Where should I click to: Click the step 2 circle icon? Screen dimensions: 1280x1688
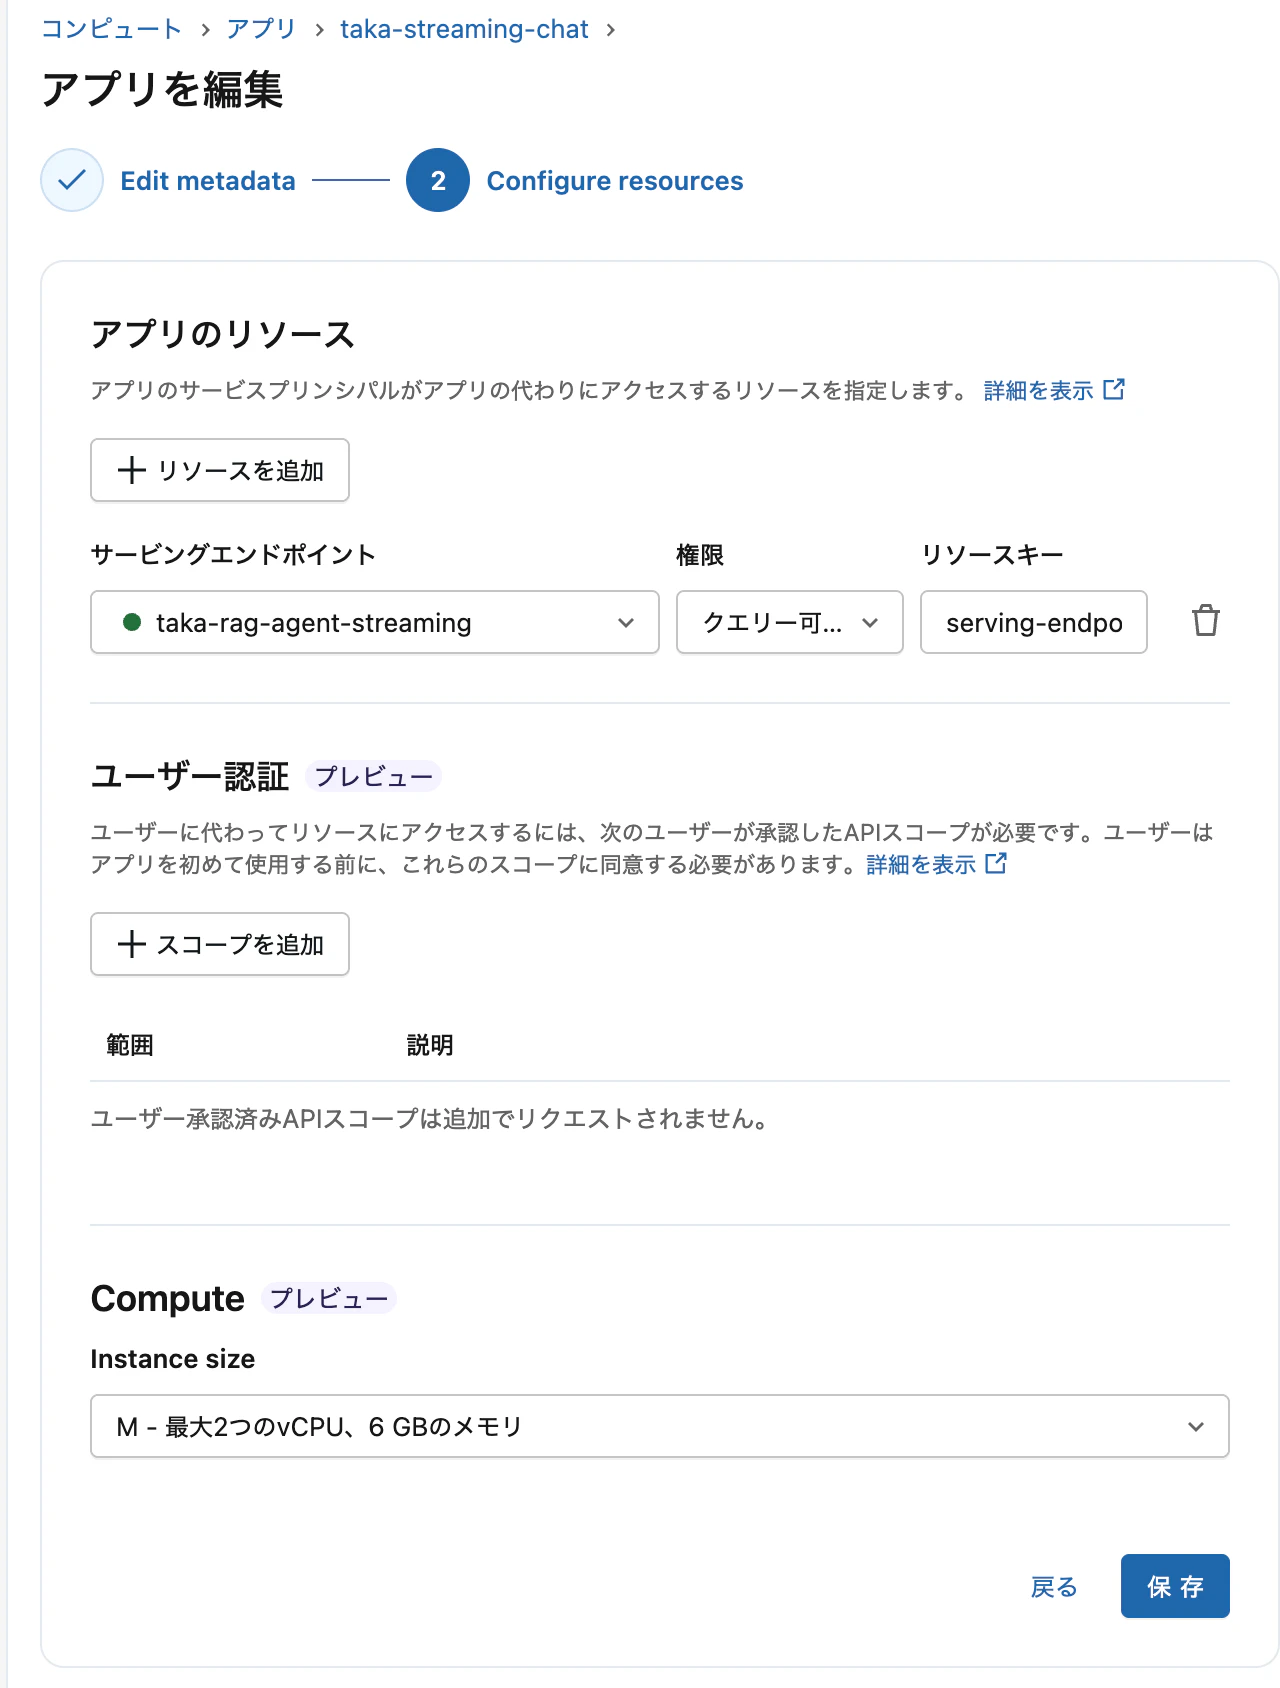(x=438, y=180)
